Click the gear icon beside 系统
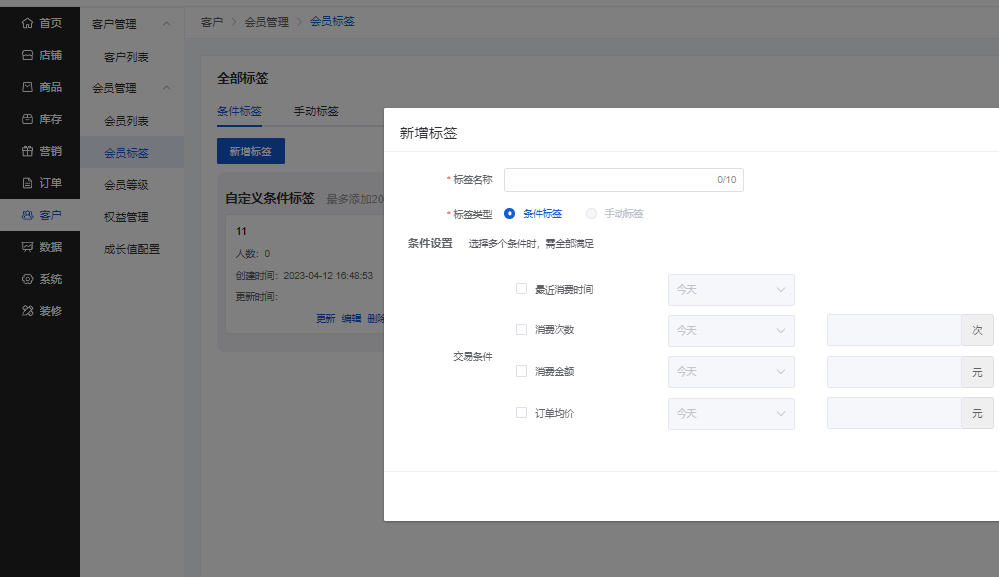999x577 pixels. 27,279
